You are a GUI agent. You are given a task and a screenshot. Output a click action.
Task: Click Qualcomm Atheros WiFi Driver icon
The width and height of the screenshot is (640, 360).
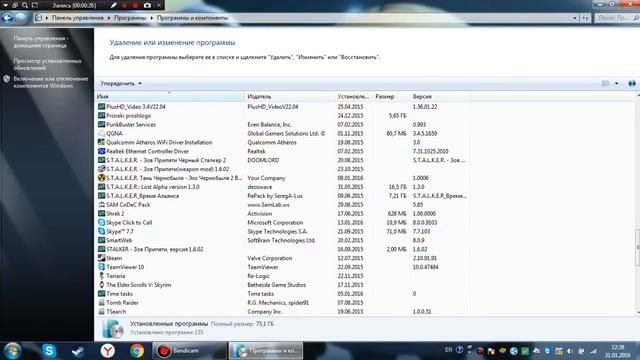click(x=101, y=142)
